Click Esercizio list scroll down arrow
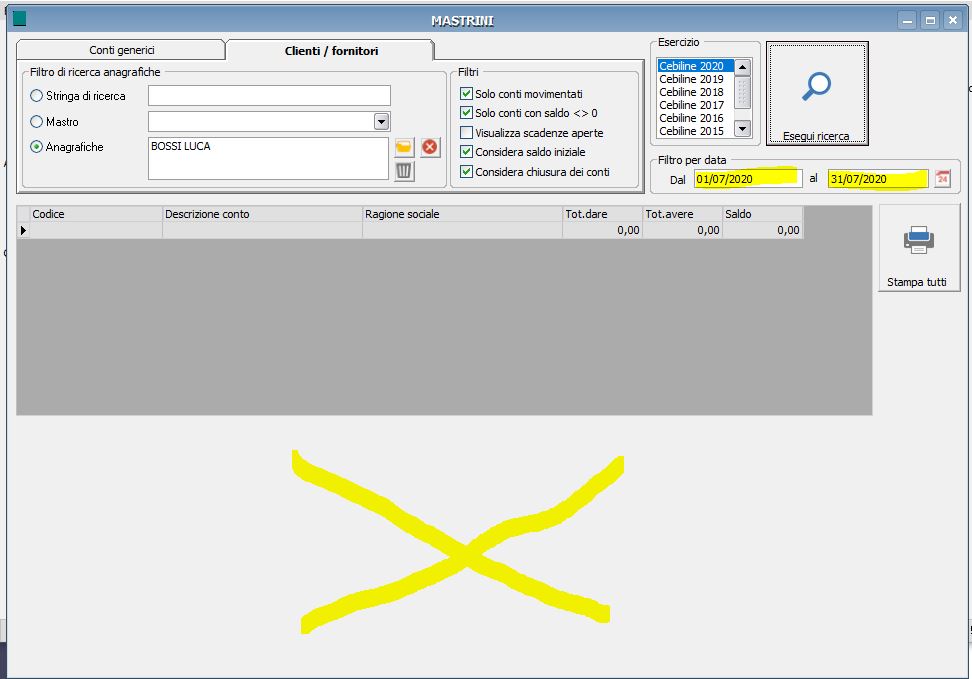 click(742, 129)
